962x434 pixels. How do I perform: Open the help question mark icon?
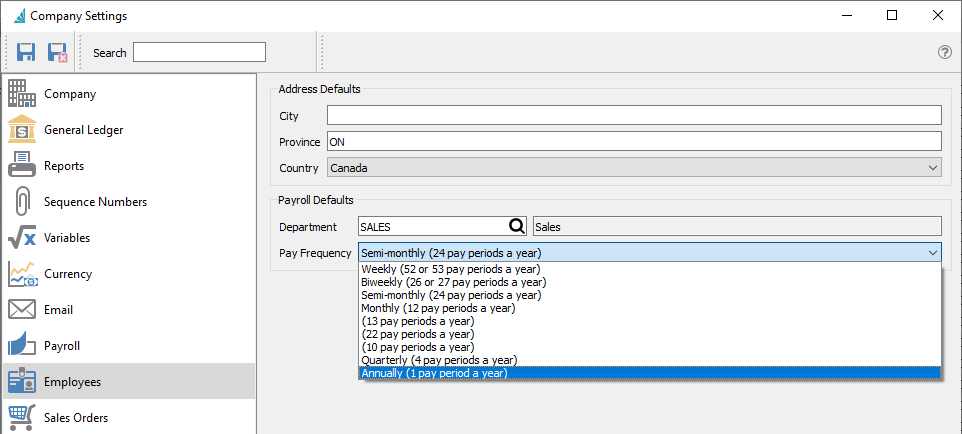944,52
